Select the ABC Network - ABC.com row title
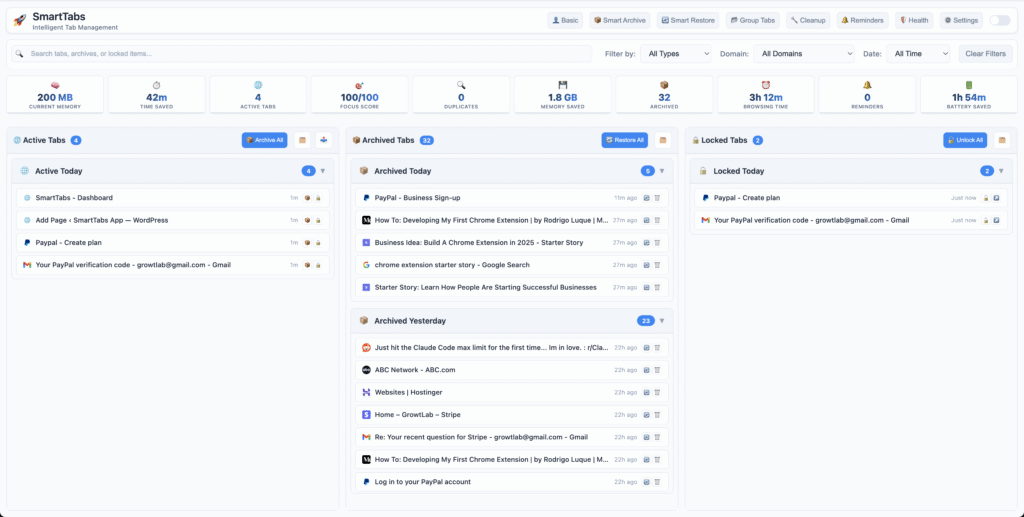This screenshot has width=1024, height=517. (415, 370)
